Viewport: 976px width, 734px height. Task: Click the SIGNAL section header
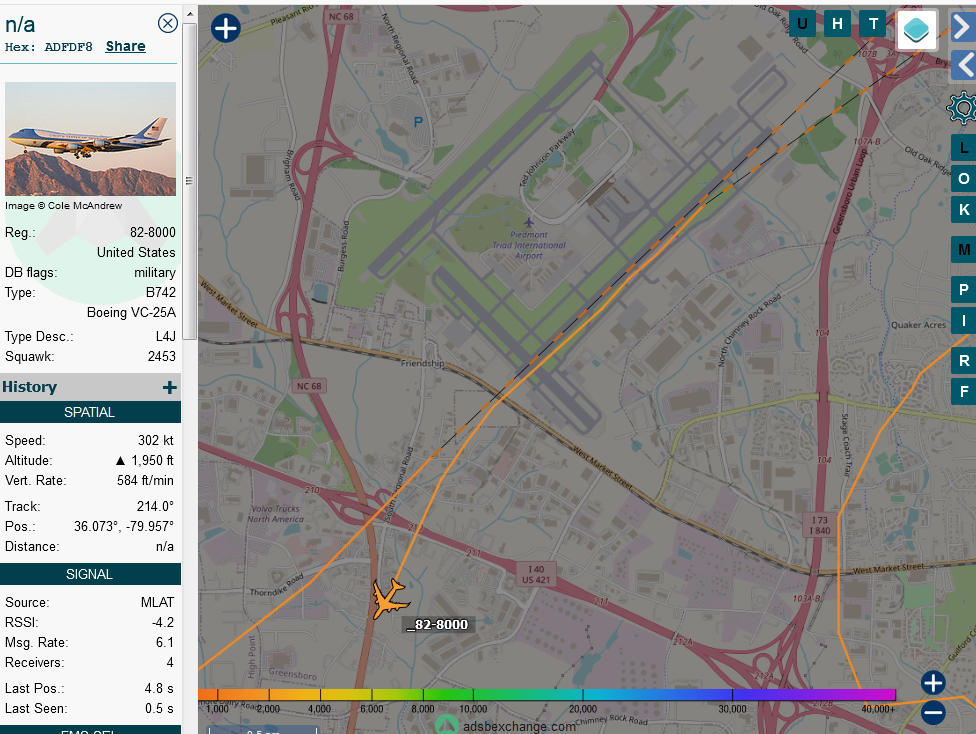pos(90,574)
